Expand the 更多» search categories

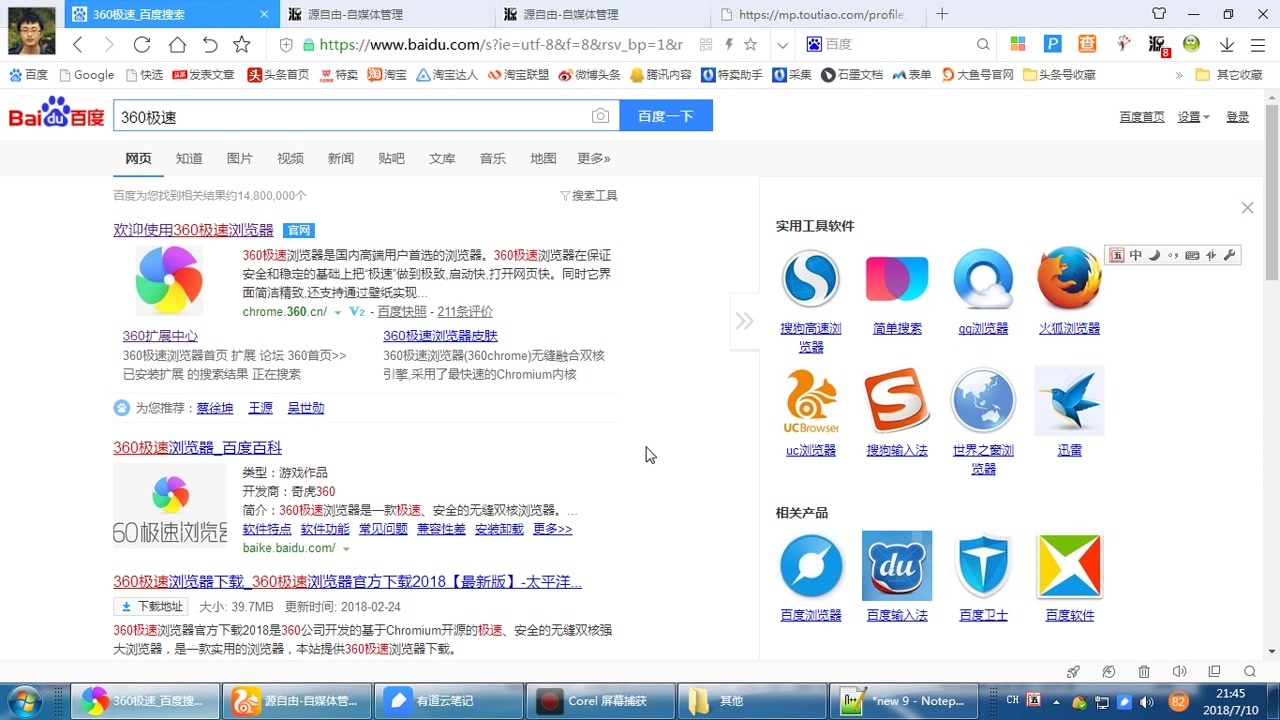(593, 158)
